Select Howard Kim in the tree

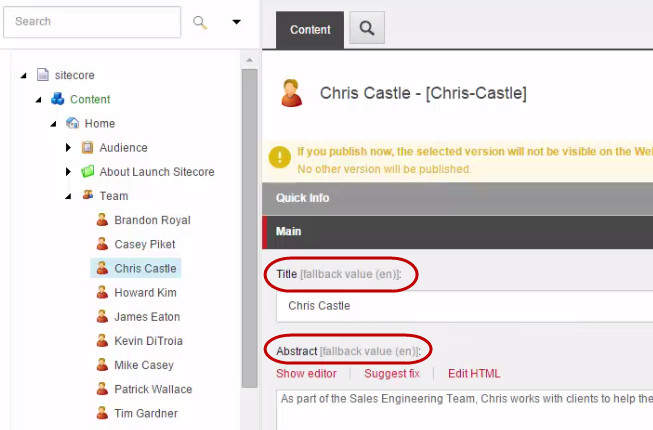pos(146,293)
